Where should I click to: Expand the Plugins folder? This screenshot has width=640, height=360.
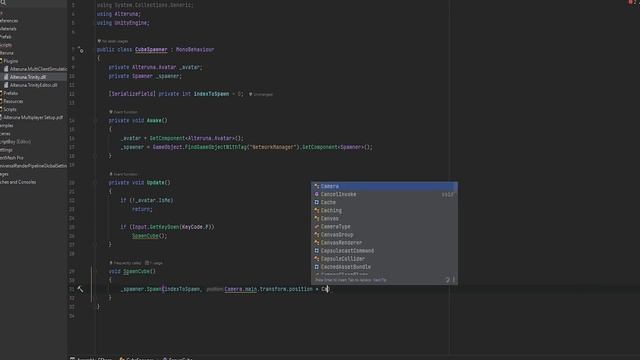(11, 61)
